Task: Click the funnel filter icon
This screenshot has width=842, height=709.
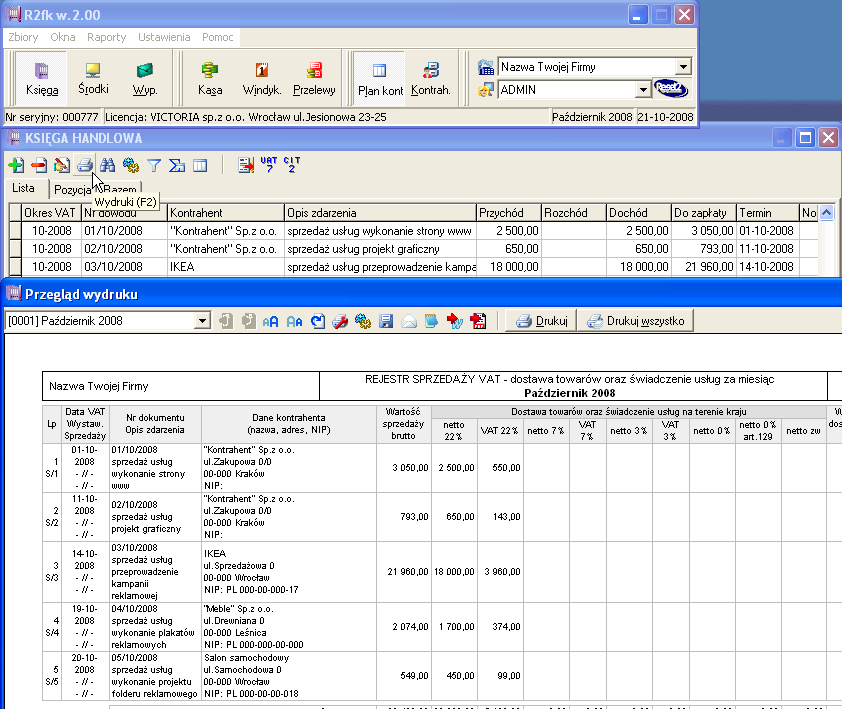Action: pos(154,165)
